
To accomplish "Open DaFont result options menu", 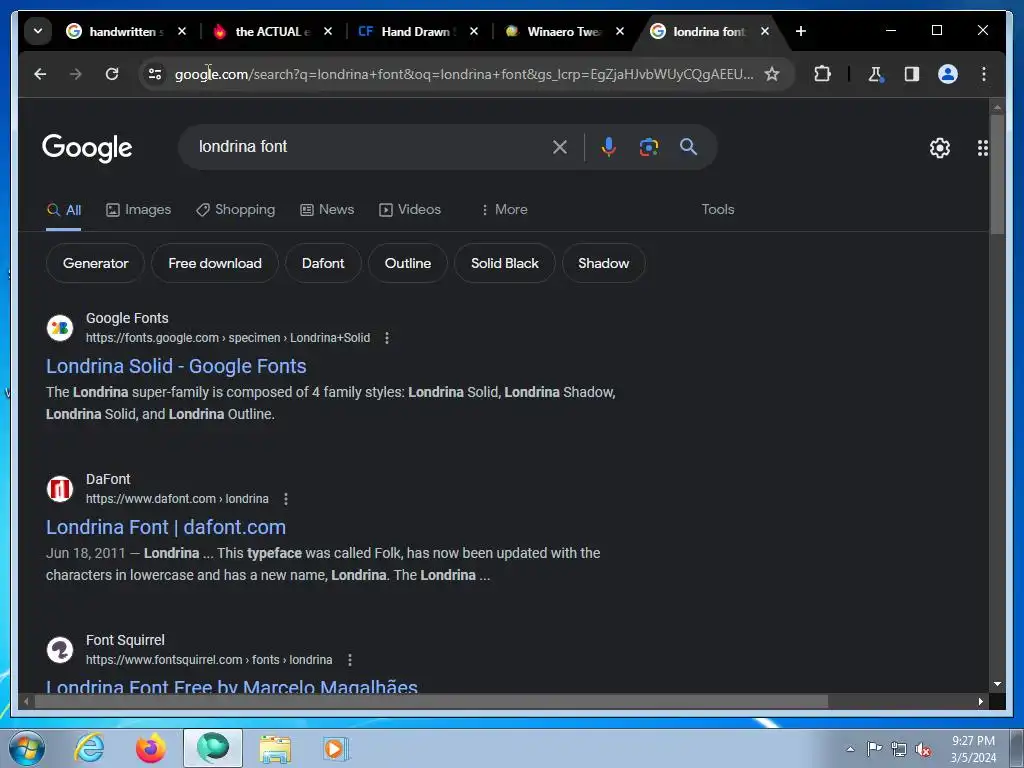I will coord(285,499).
